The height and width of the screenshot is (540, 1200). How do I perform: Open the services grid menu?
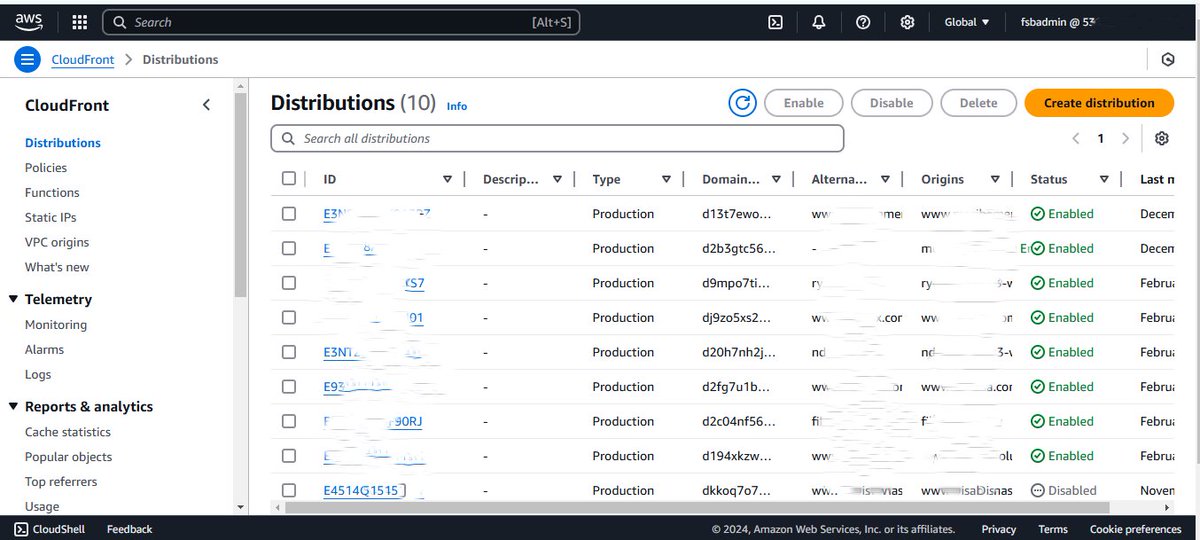point(80,22)
